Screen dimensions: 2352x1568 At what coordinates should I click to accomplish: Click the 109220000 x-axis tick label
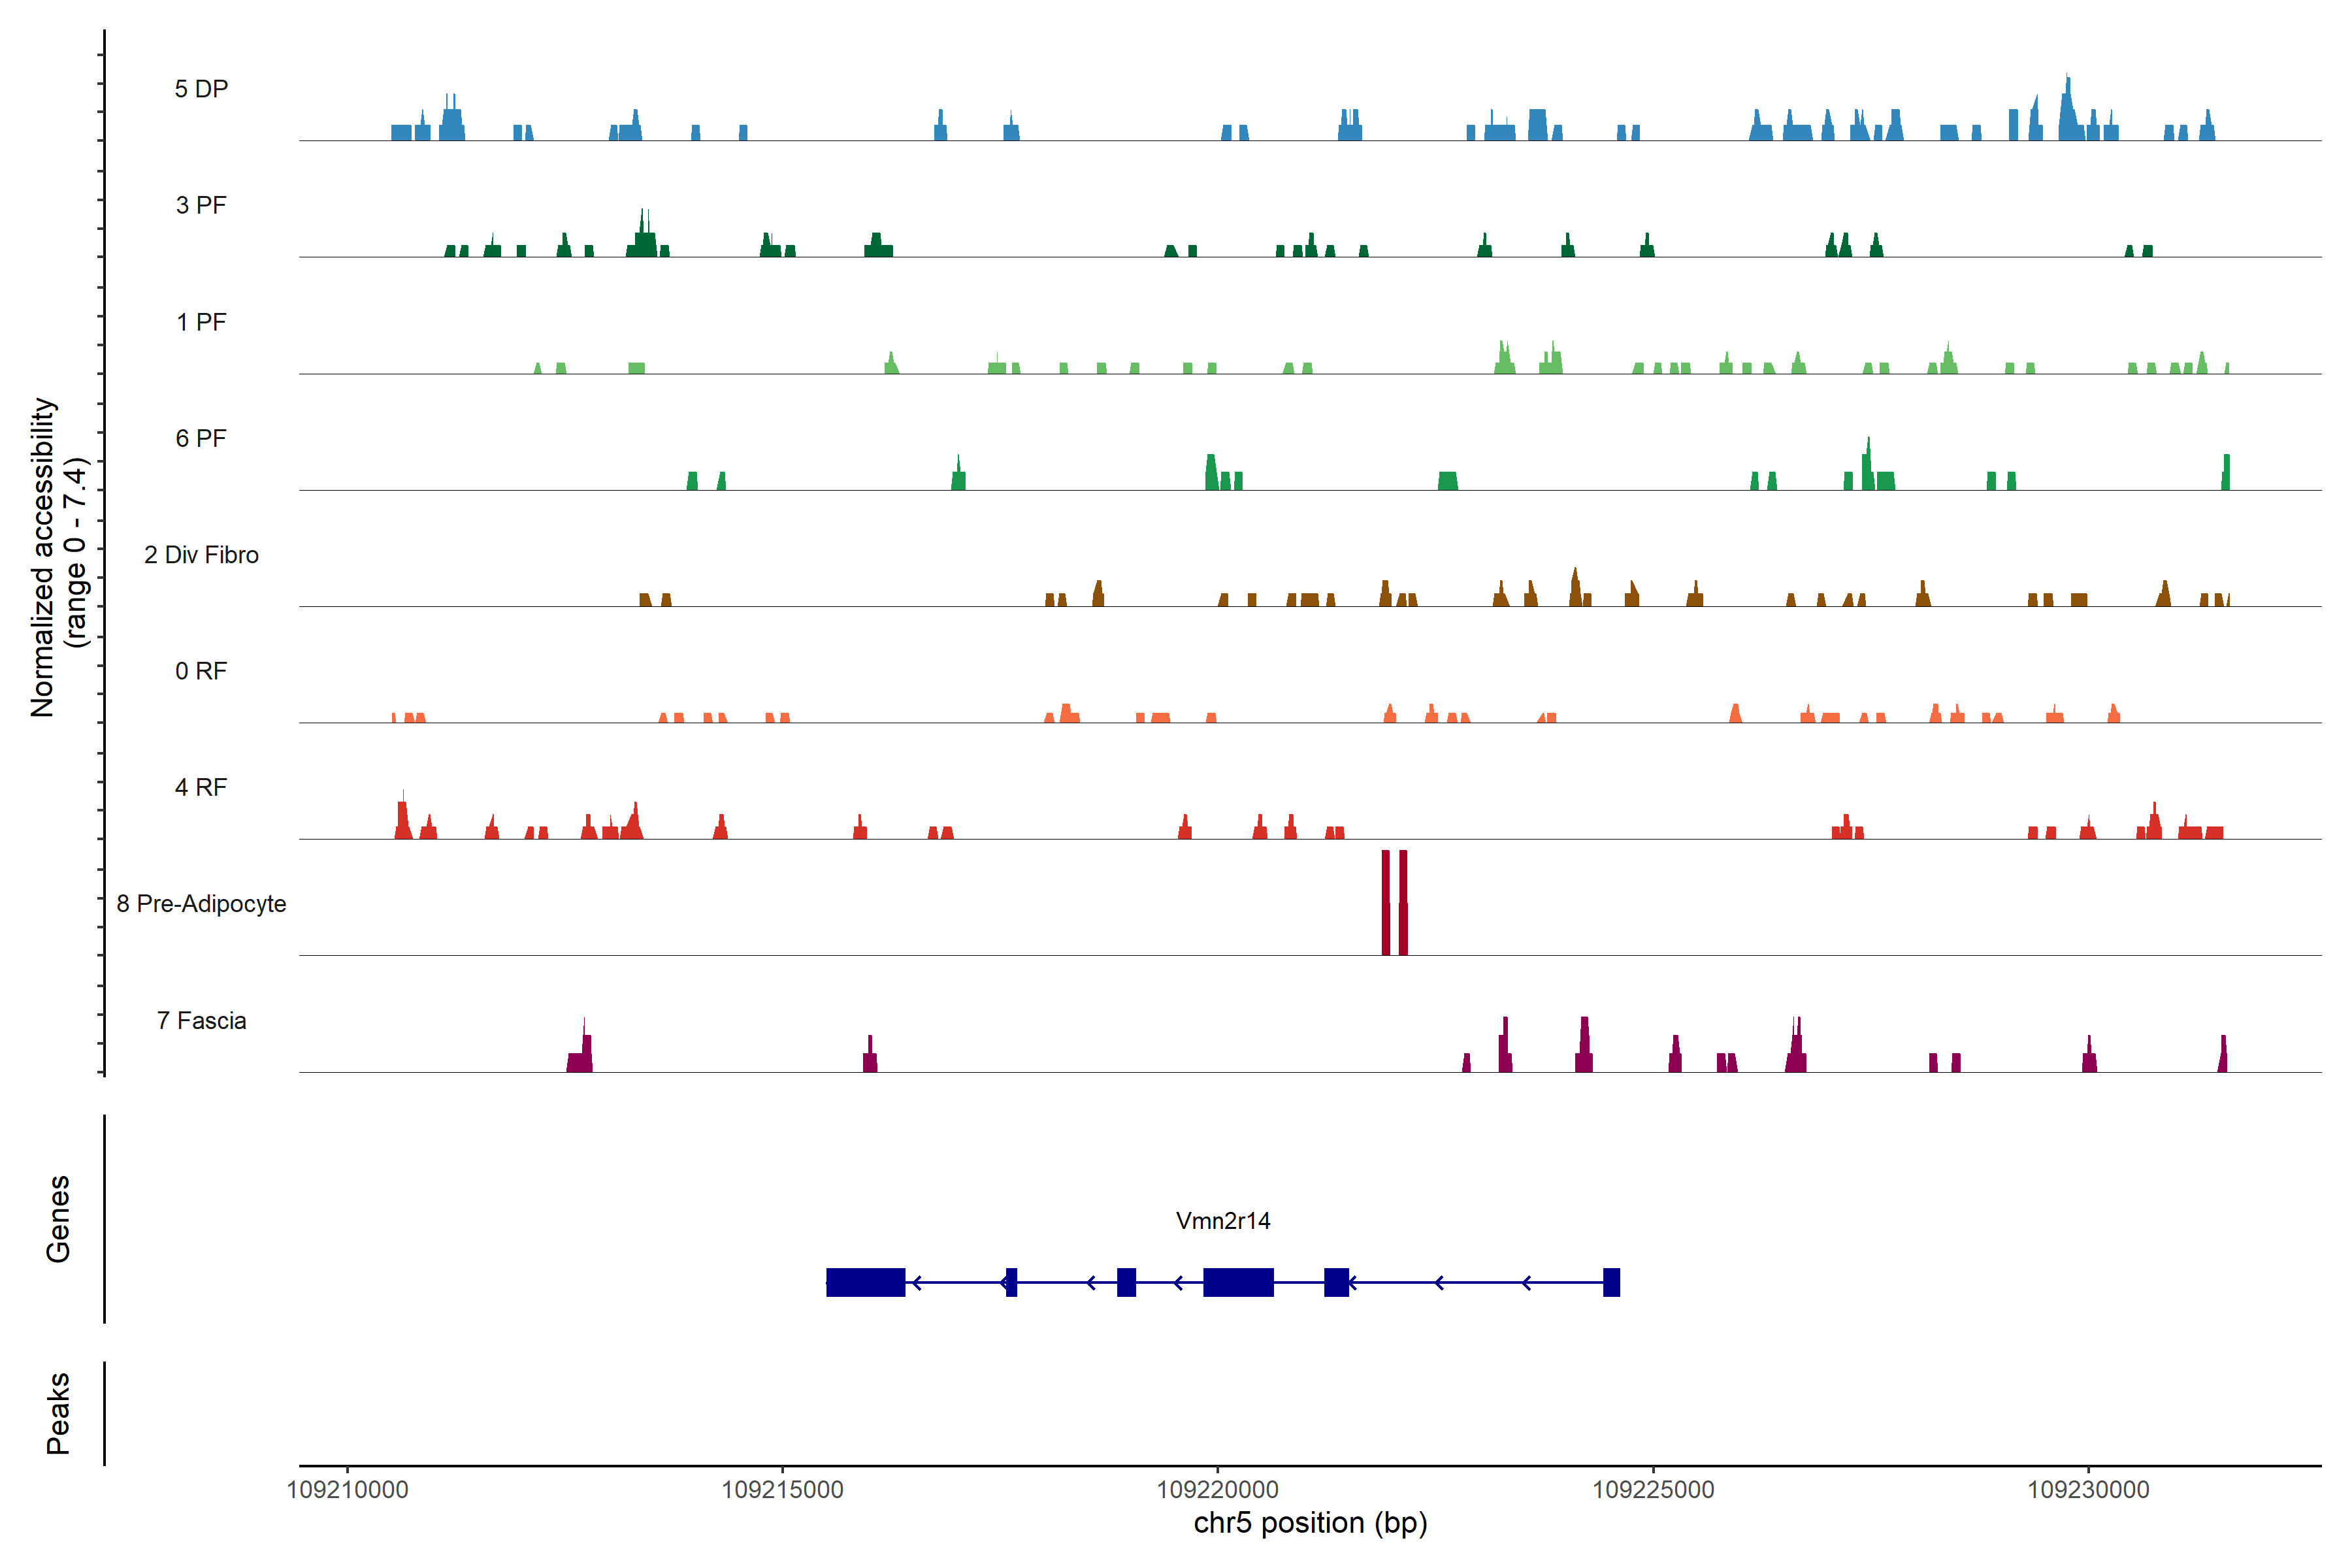[1217, 1490]
